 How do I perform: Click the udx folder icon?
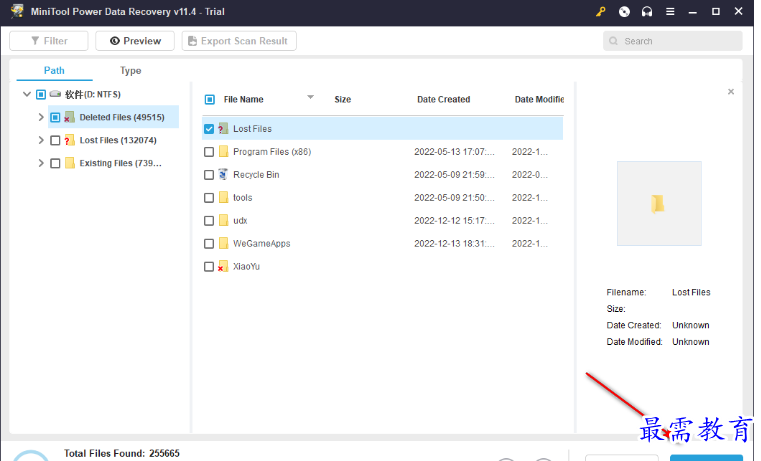(223, 220)
